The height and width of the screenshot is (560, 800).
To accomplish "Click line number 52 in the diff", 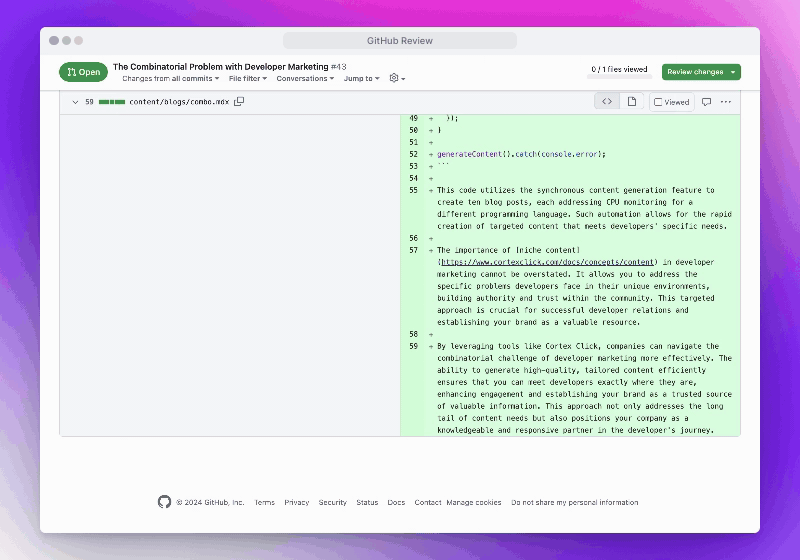I will coord(413,154).
